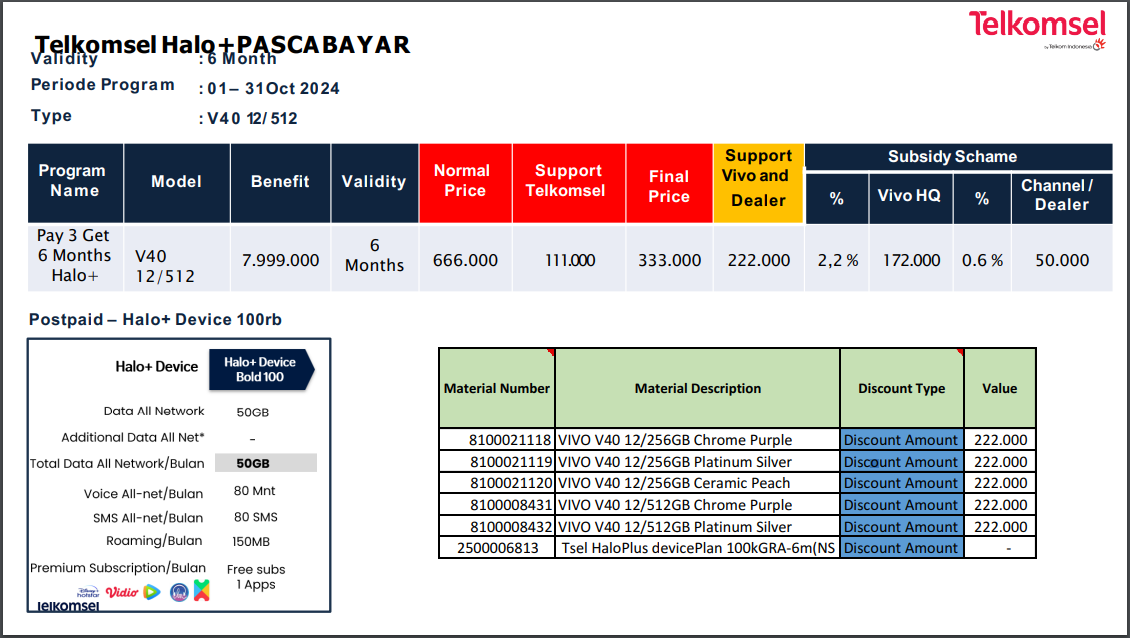Click the Normal Price value 666.000
This screenshot has height=638, width=1130.
tap(465, 260)
